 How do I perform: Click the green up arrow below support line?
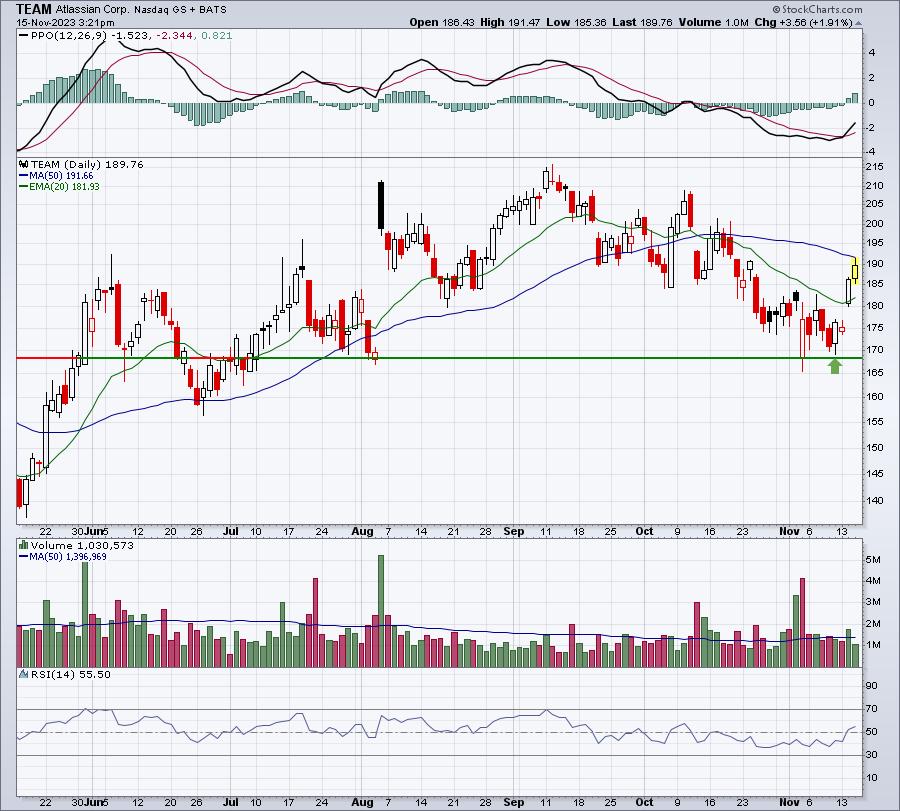[x=835, y=366]
